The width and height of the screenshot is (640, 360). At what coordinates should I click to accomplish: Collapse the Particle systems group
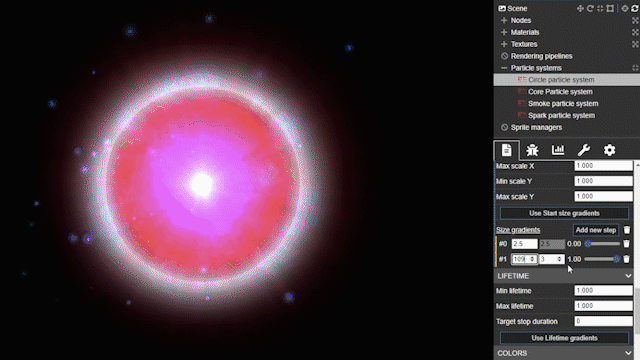504,68
